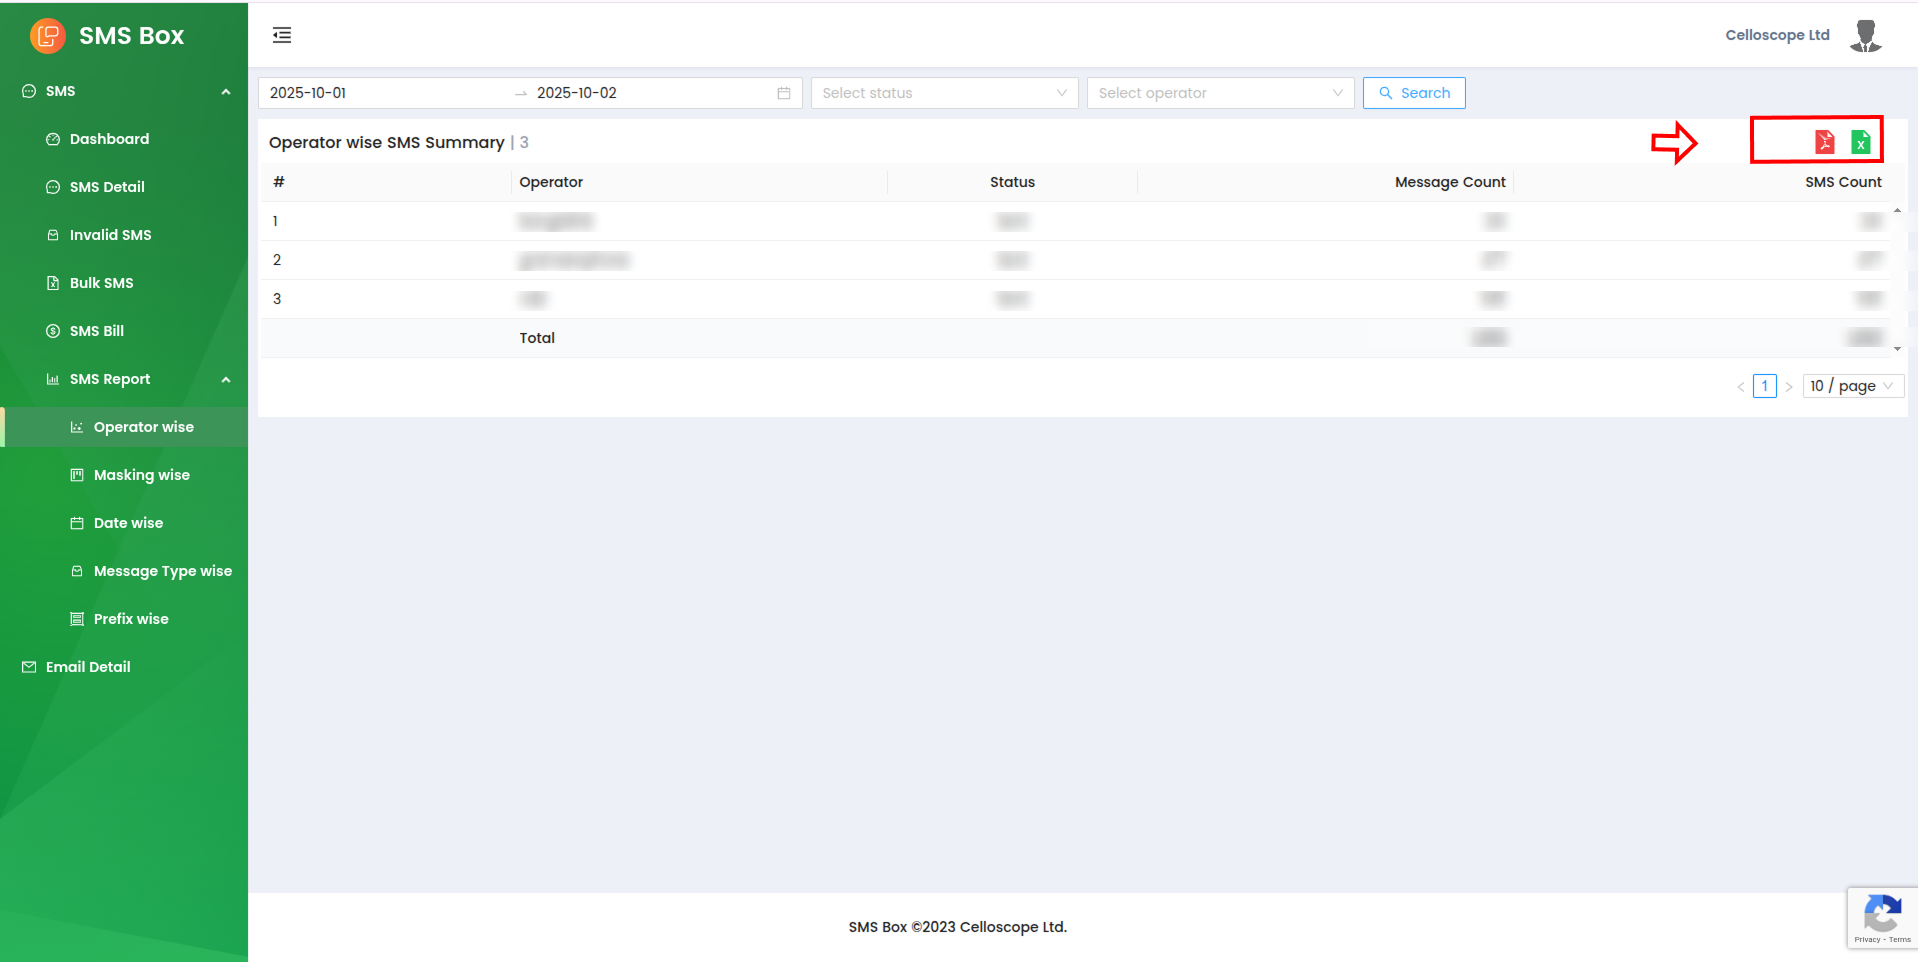The width and height of the screenshot is (1918, 962).
Task: Toggle the sidebar collapse menu icon
Action: [x=282, y=36]
